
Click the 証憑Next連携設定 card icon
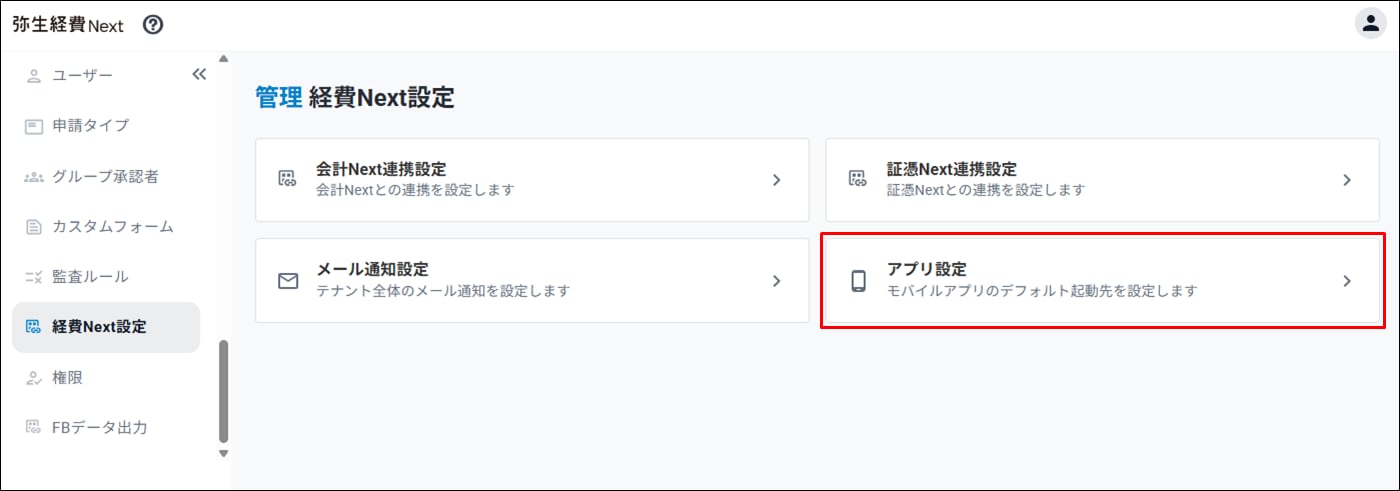pyautogui.click(x=858, y=180)
